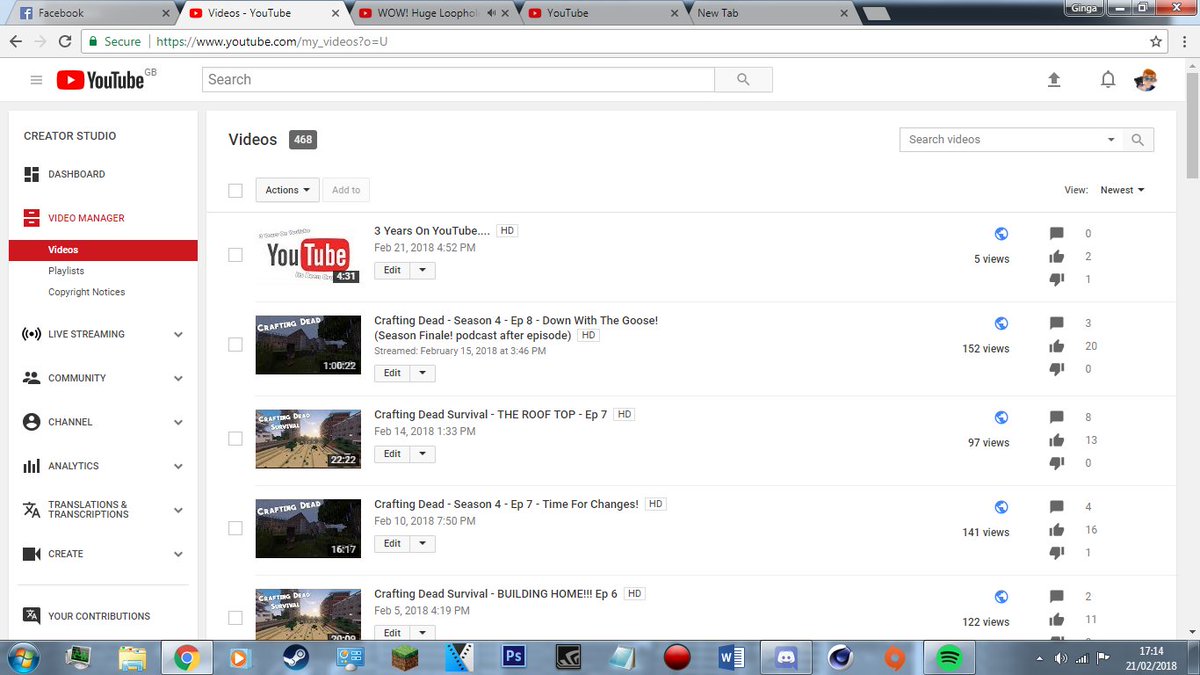Image resolution: width=1200 pixels, height=675 pixels.
Task: Click the globe privacy icon for Time For Changes
Action: 1001,507
